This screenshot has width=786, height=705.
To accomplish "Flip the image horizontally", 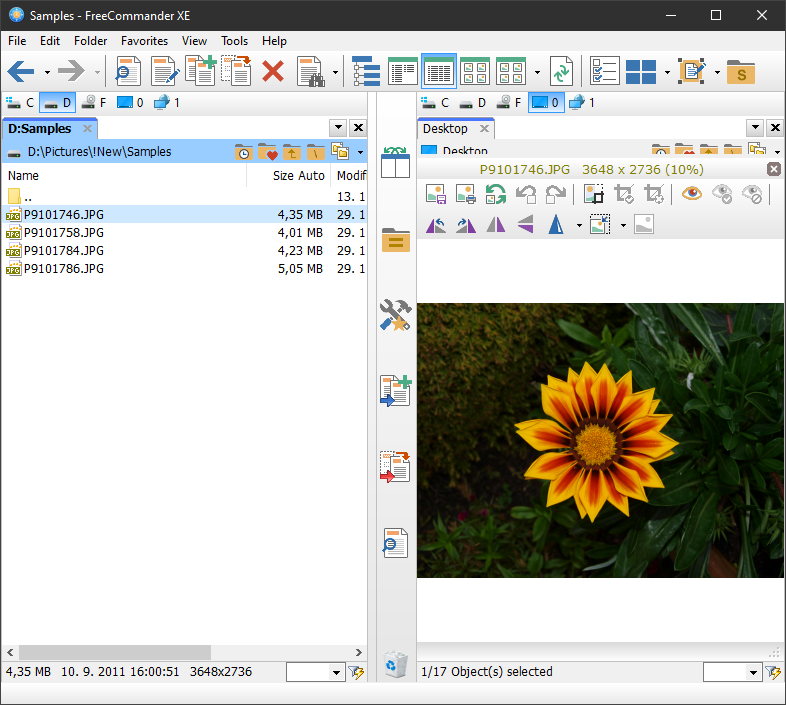I will click(496, 225).
